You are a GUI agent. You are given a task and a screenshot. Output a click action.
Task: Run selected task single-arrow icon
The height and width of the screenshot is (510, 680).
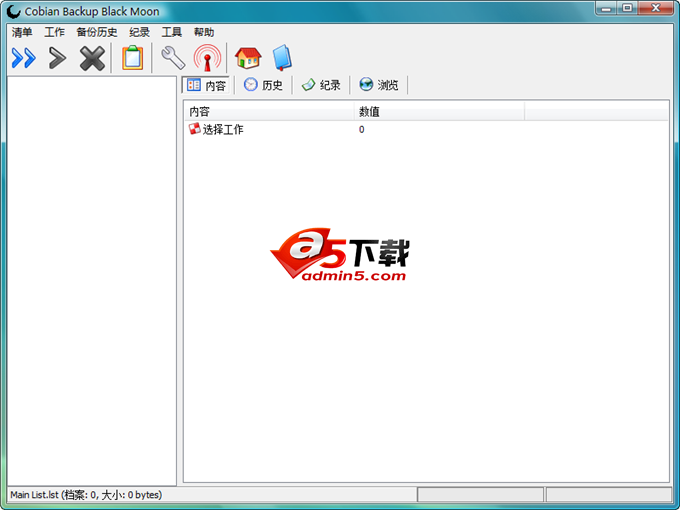point(57,58)
